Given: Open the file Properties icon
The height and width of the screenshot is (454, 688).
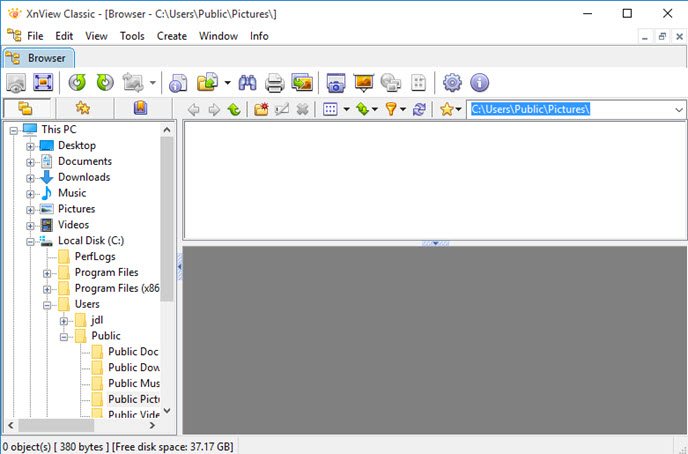Looking at the screenshot, I should pyautogui.click(x=178, y=82).
